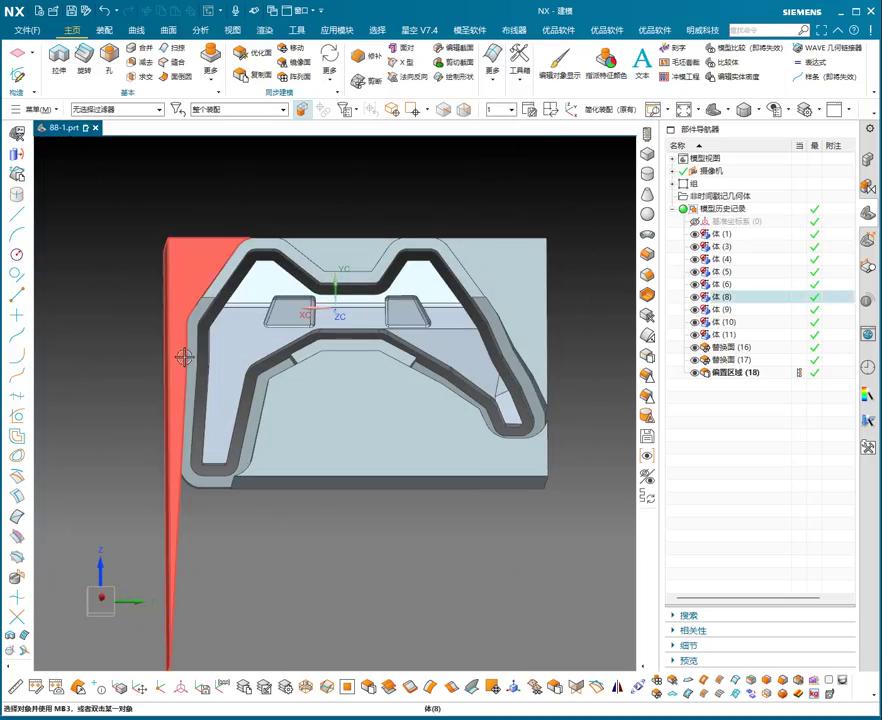Select 体 (10) in the part navigator

723,322
